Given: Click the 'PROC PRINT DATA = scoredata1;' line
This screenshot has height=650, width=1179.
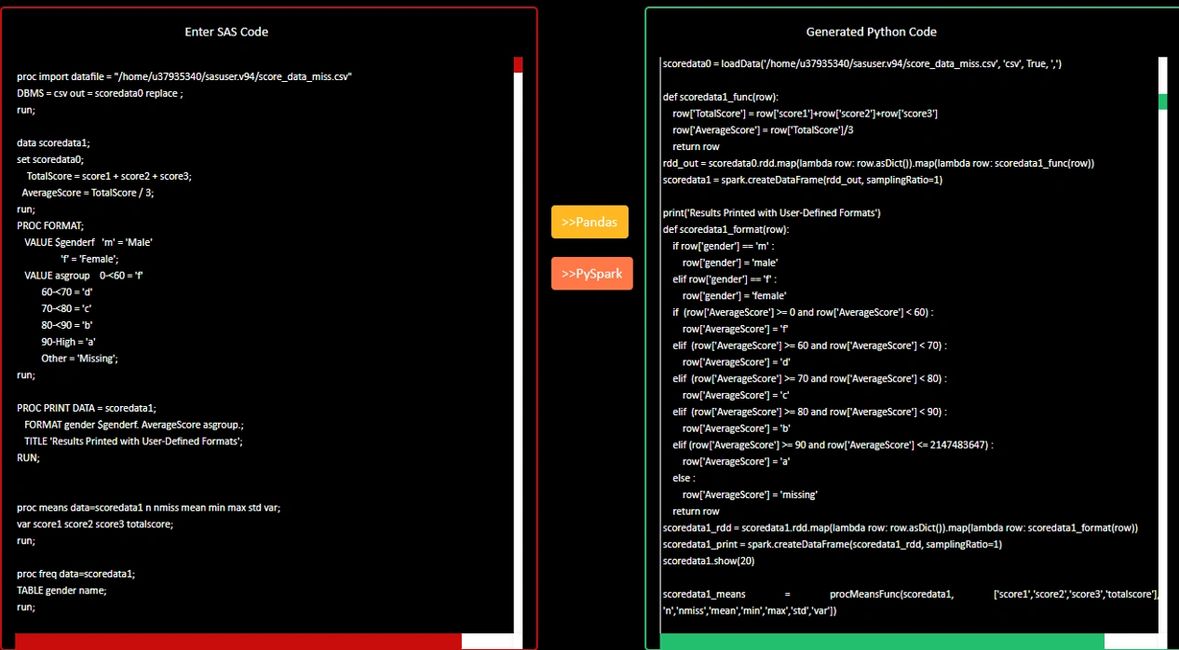Looking at the screenshot, I should click(87, 408).
